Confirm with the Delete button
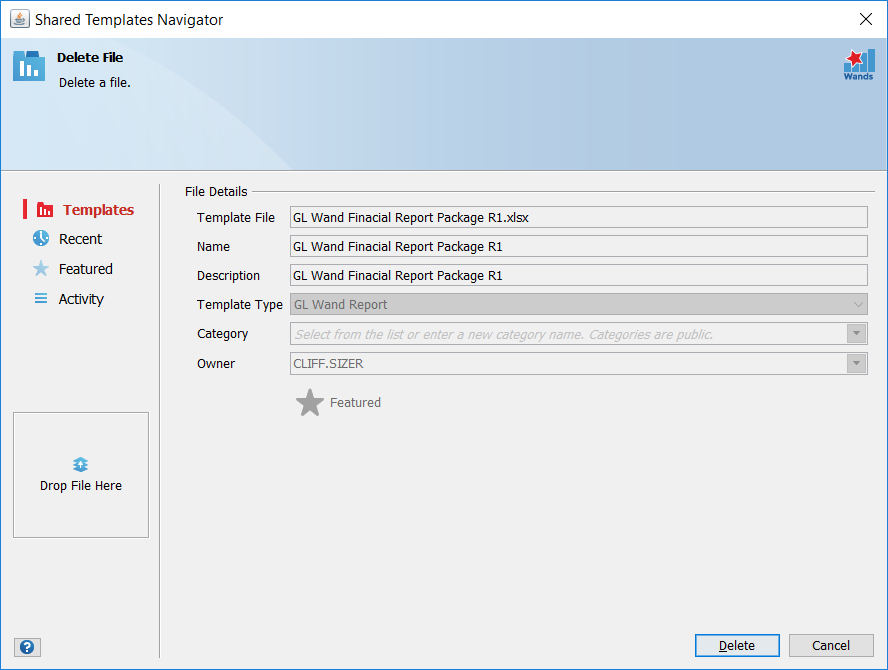 click(737, 646)
